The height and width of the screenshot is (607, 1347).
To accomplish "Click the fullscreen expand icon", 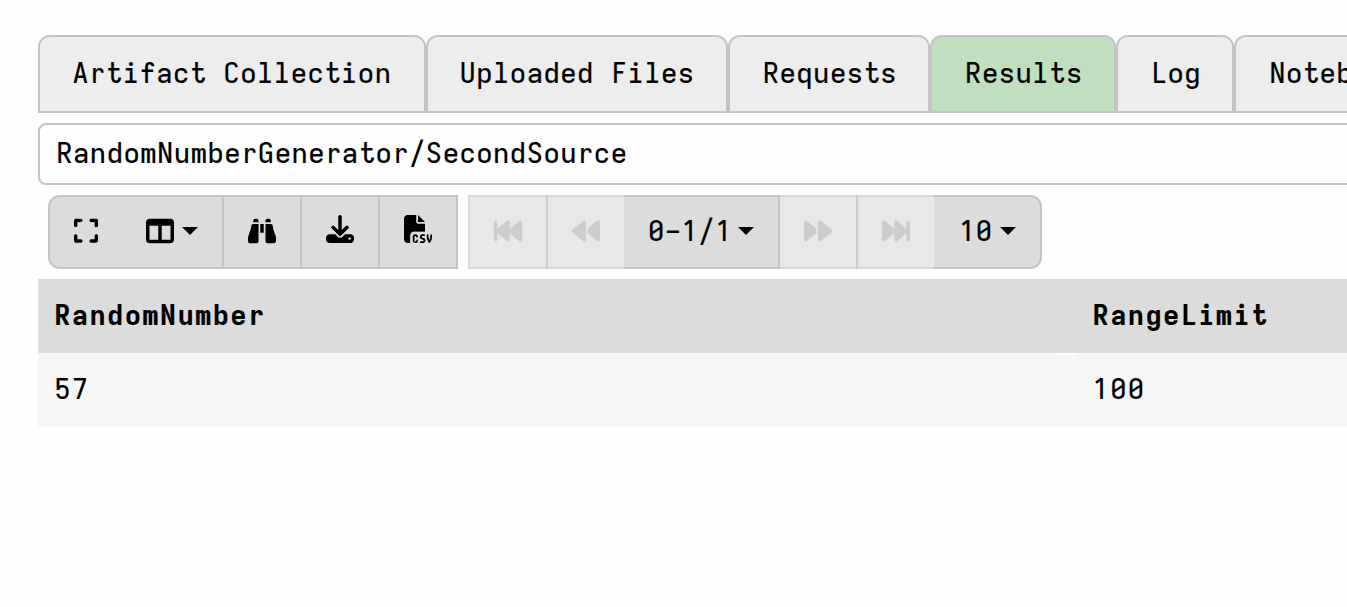I will [x=86, y=232].
